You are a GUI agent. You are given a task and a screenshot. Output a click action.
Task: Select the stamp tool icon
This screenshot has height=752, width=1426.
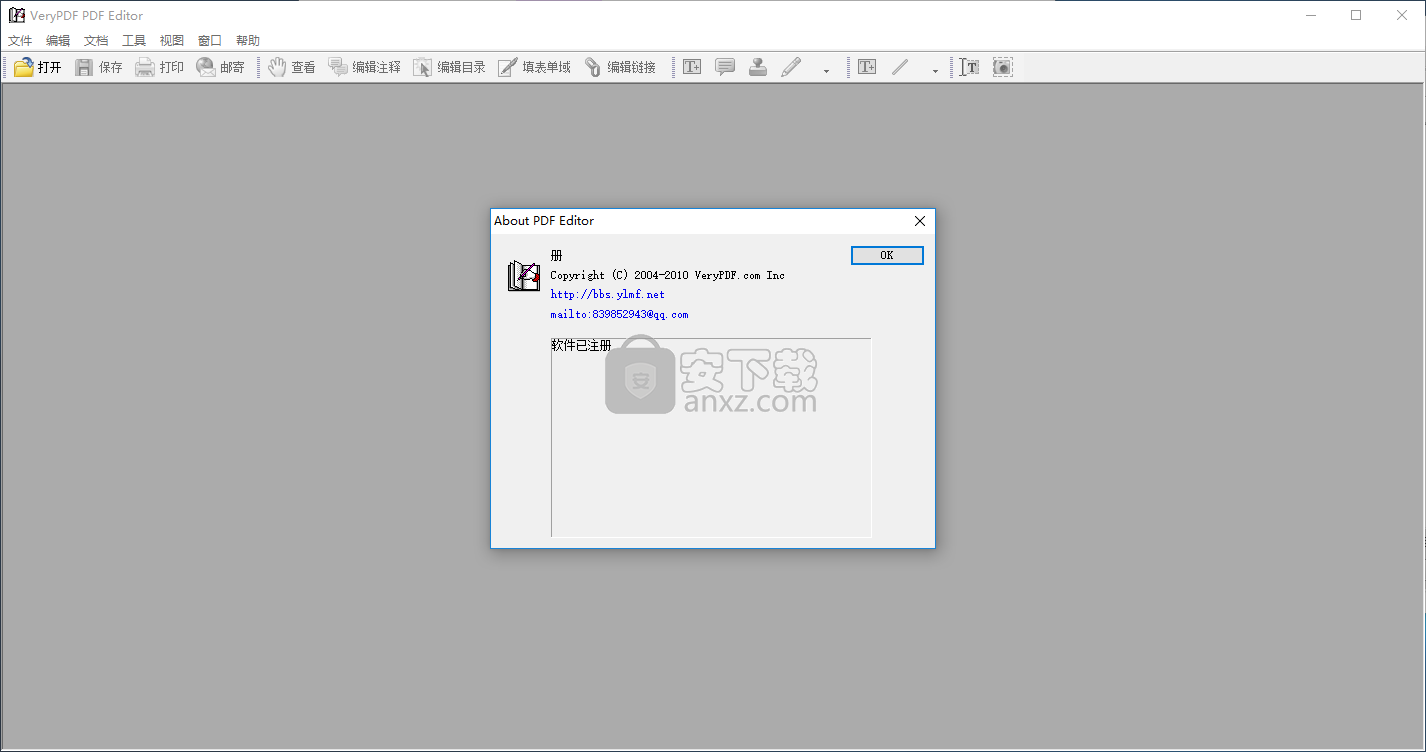coord(758,67)
